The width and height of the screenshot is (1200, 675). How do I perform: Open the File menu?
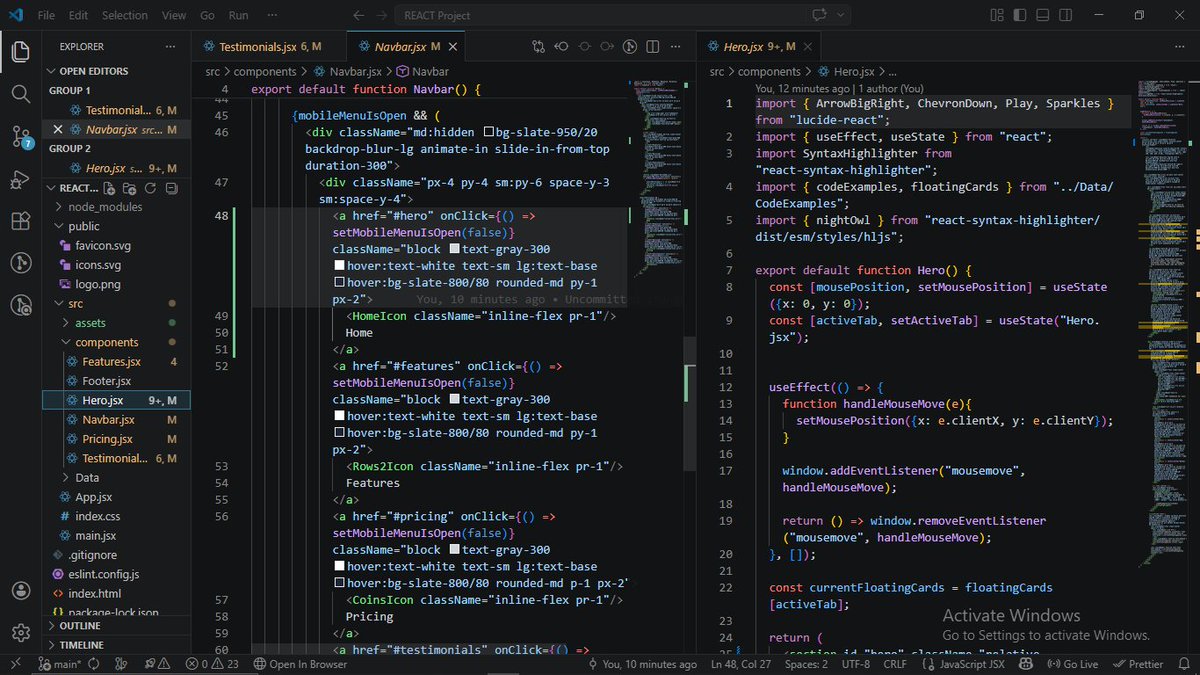point(47,15)
